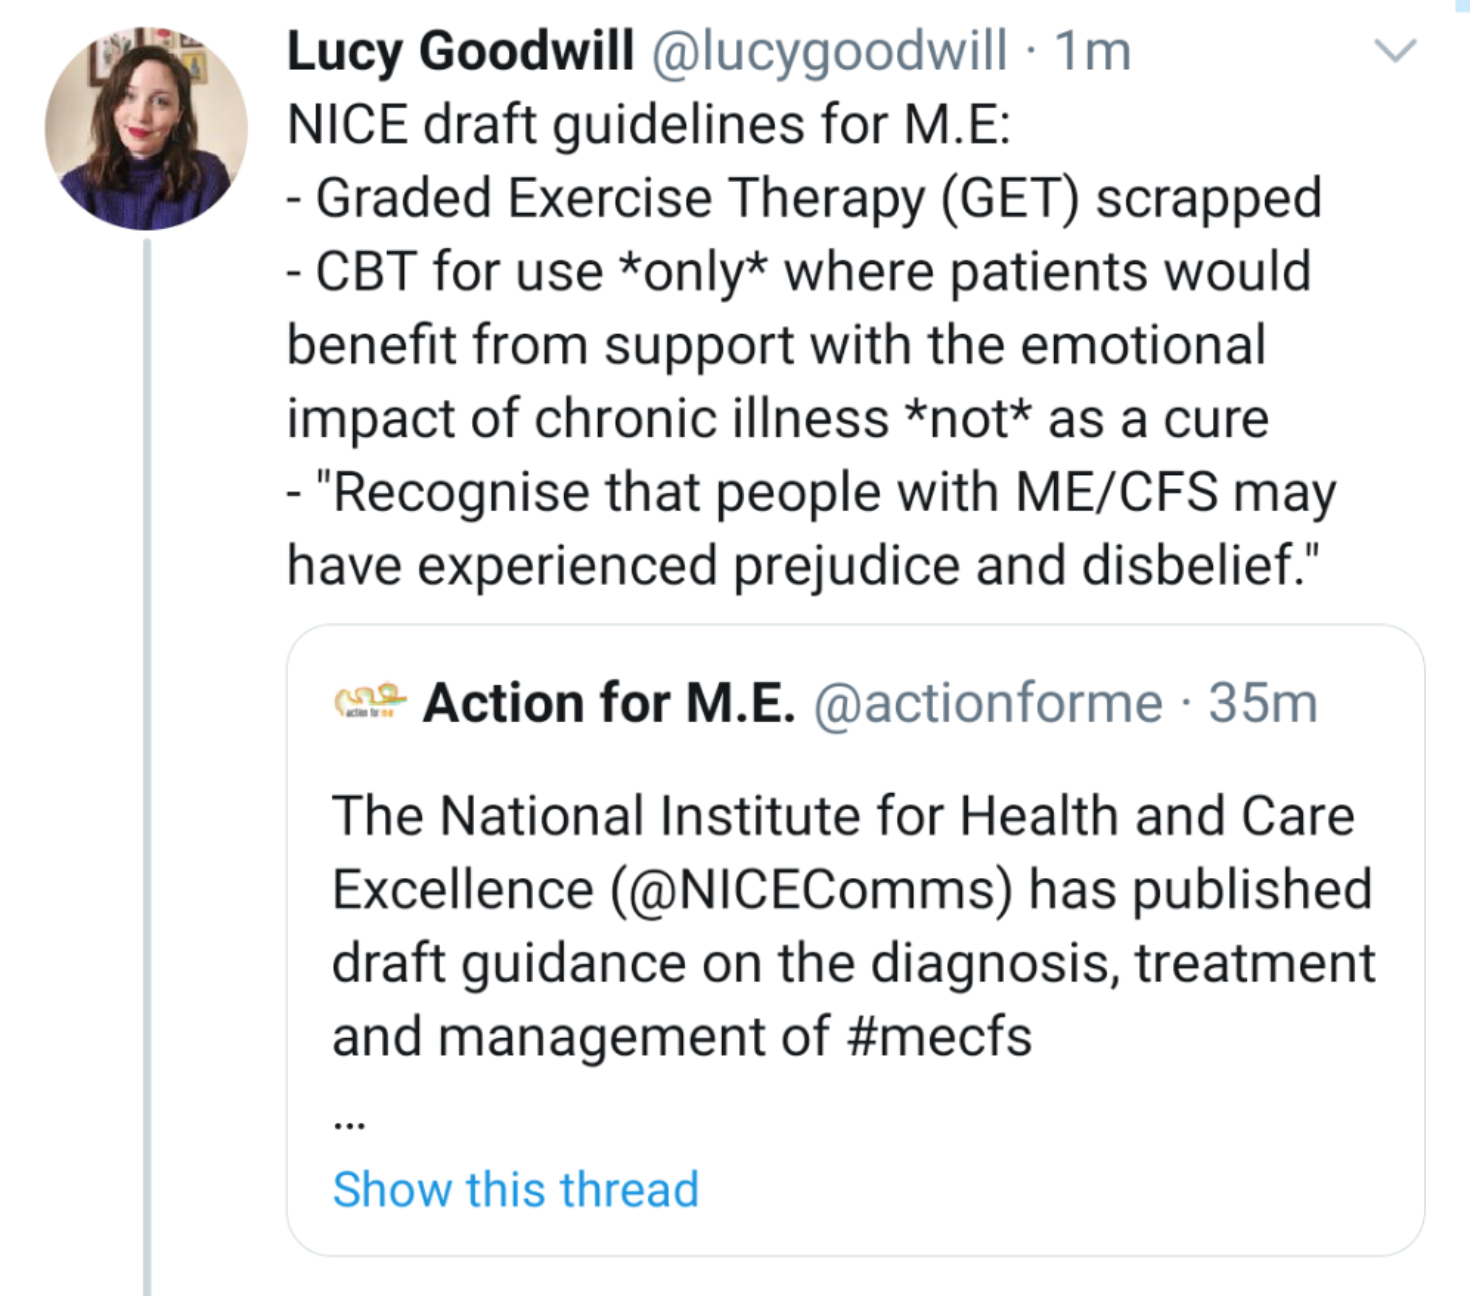Open the 35m quoted tweet timestamp
1470x1296 pixels.
(1262, 703)
